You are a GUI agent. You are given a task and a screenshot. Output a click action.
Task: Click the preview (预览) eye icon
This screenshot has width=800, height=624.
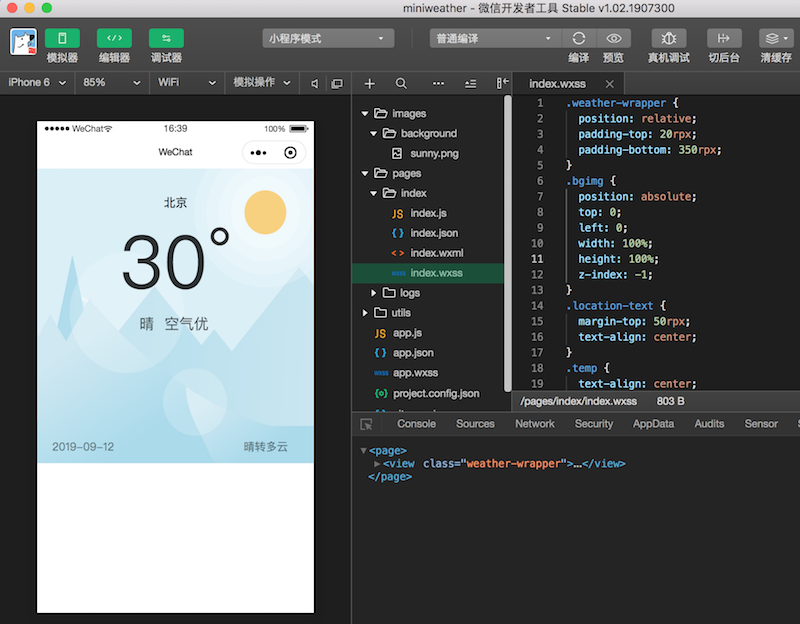(613, 39)
